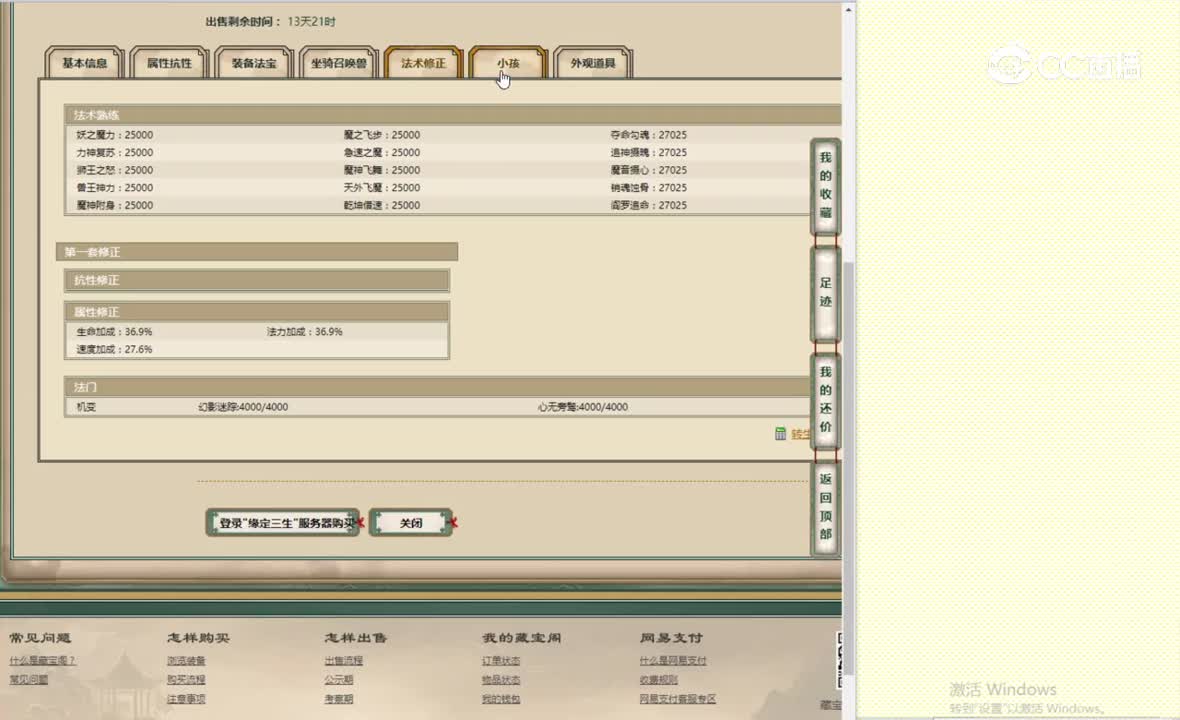Select the 魔神飞舞：25000 entry
The width and height of the screenshot is (1180, 720).
coord(382,170)
